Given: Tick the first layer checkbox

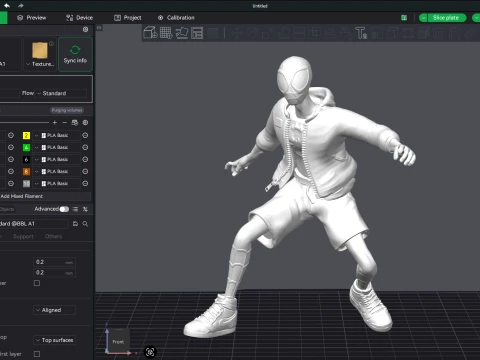Looking at the screenshot, I should pyautogui.click(x=37, y=354).
